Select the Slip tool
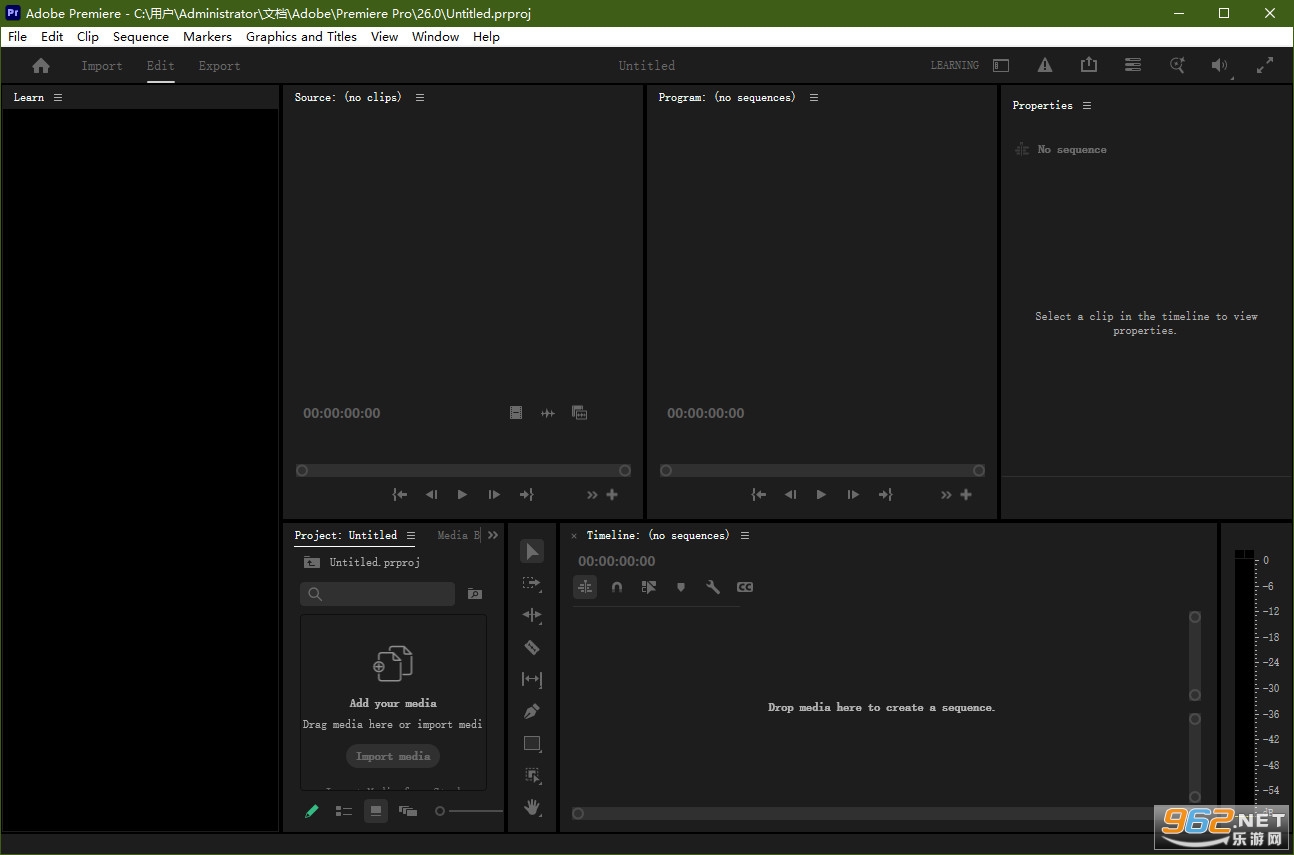Image resolution: width=1294 pixels, height=855 pixels. tap(532, 680)
